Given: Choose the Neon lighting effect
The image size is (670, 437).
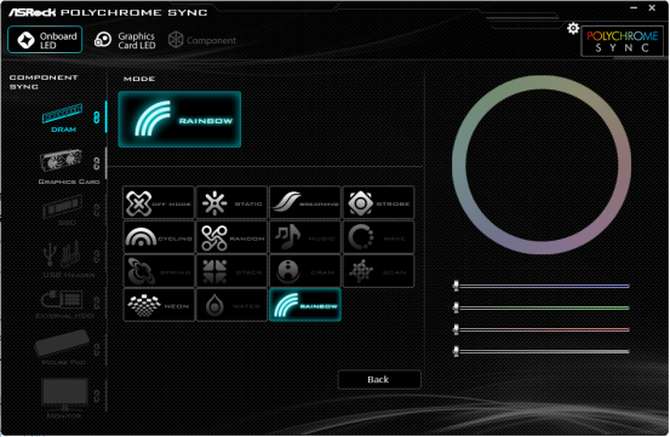Looking at the screenshot, I should click(158, 304).
